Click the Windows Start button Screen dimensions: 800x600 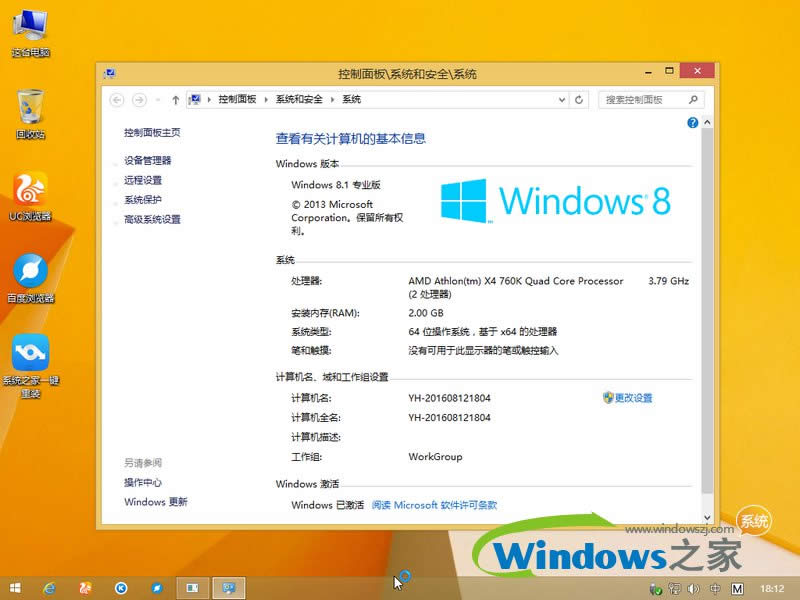15,588
